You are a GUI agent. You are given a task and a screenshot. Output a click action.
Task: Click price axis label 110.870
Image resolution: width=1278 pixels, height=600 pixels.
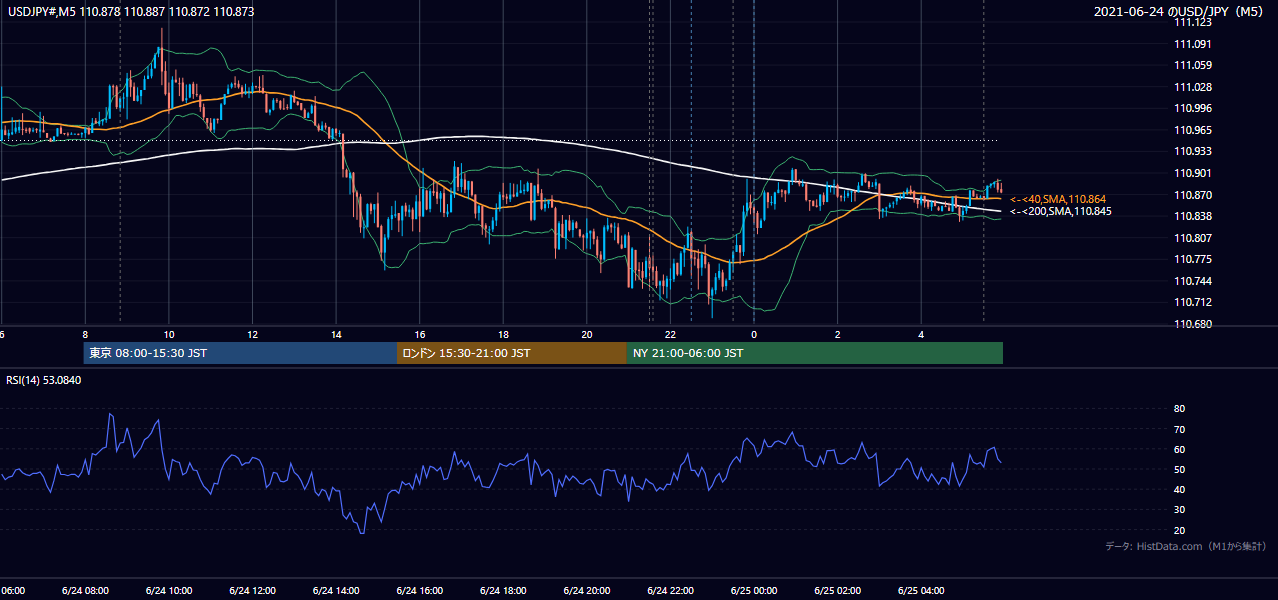[1193, 195]
